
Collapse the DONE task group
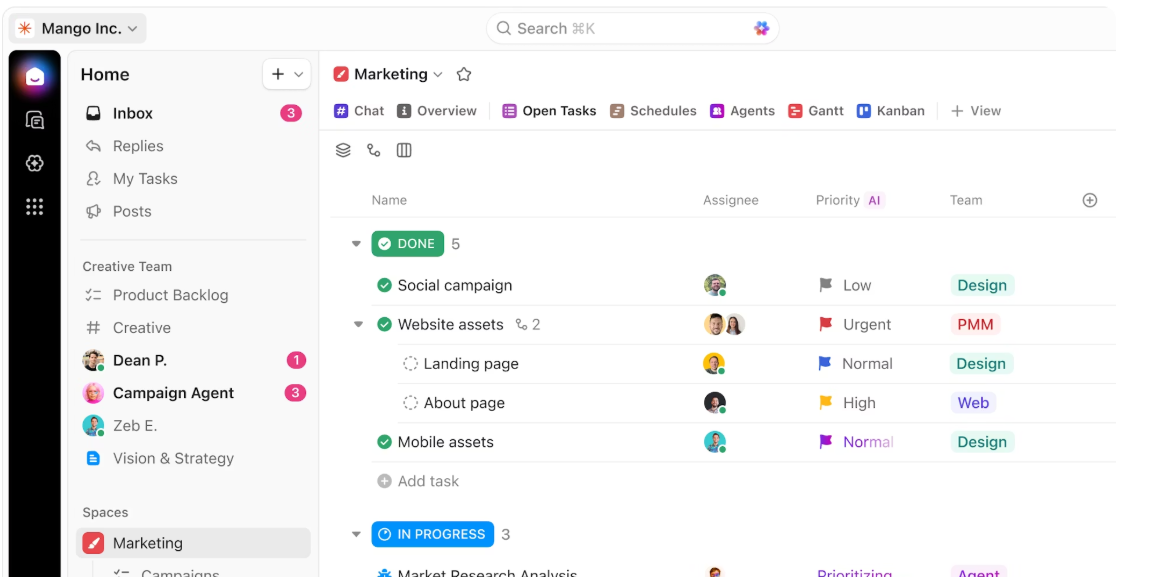(x=356, y=243)
